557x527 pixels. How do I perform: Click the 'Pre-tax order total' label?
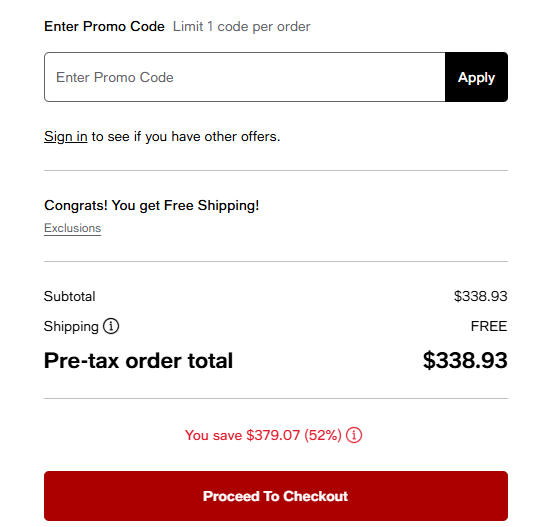138,361
